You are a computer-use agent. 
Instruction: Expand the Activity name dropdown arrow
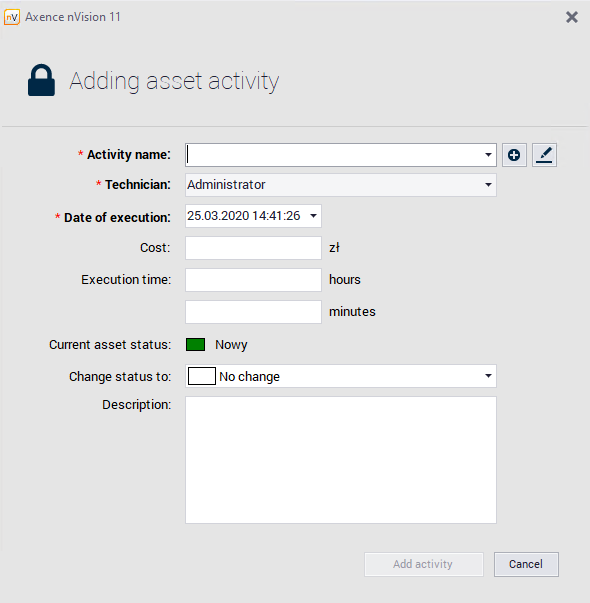488,155
